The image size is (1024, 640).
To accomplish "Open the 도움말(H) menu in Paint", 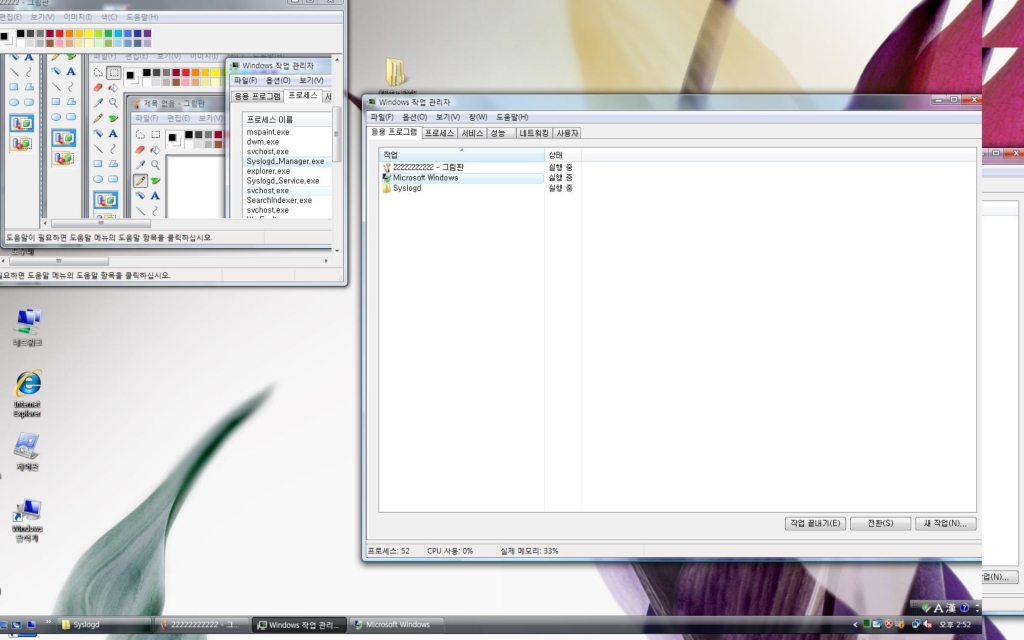I will [142, 17].
